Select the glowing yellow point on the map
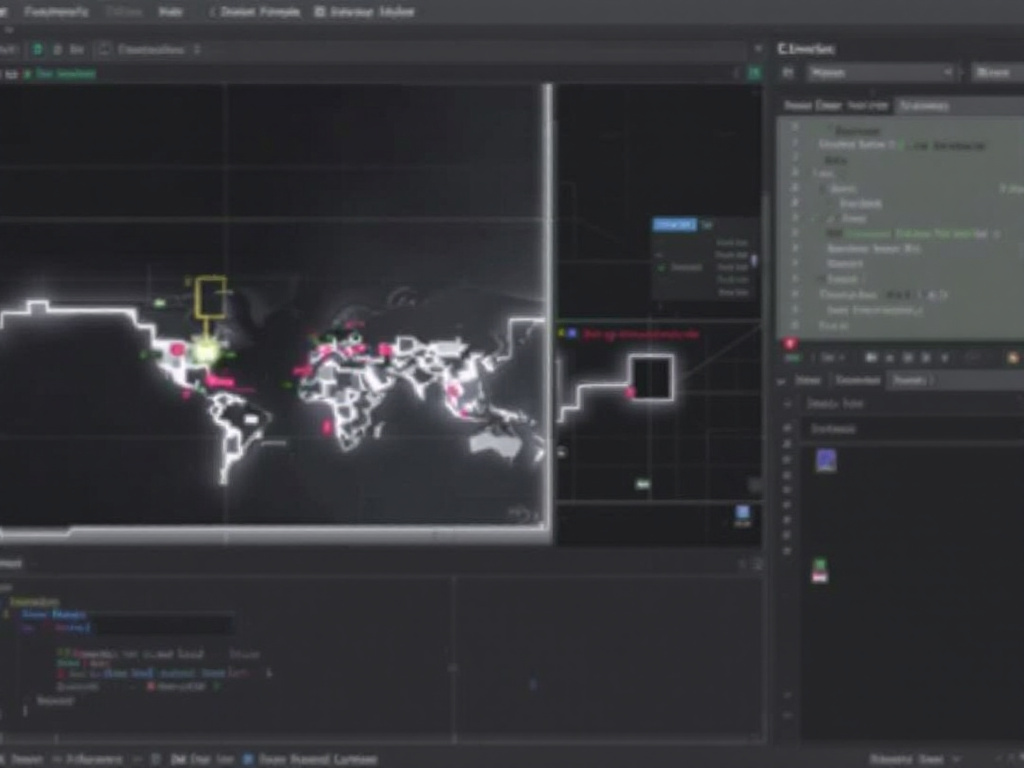This screenshot has width=1024, height=768. [x=206, y=351]
